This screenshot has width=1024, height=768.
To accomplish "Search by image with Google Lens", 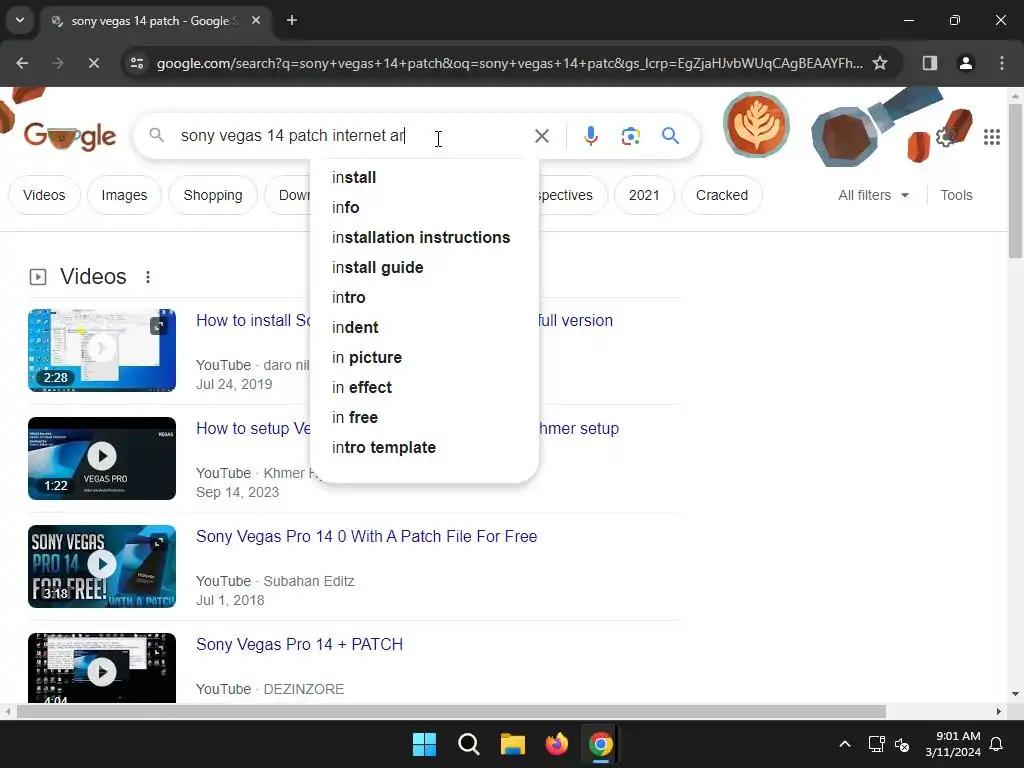I will point(630,136).
